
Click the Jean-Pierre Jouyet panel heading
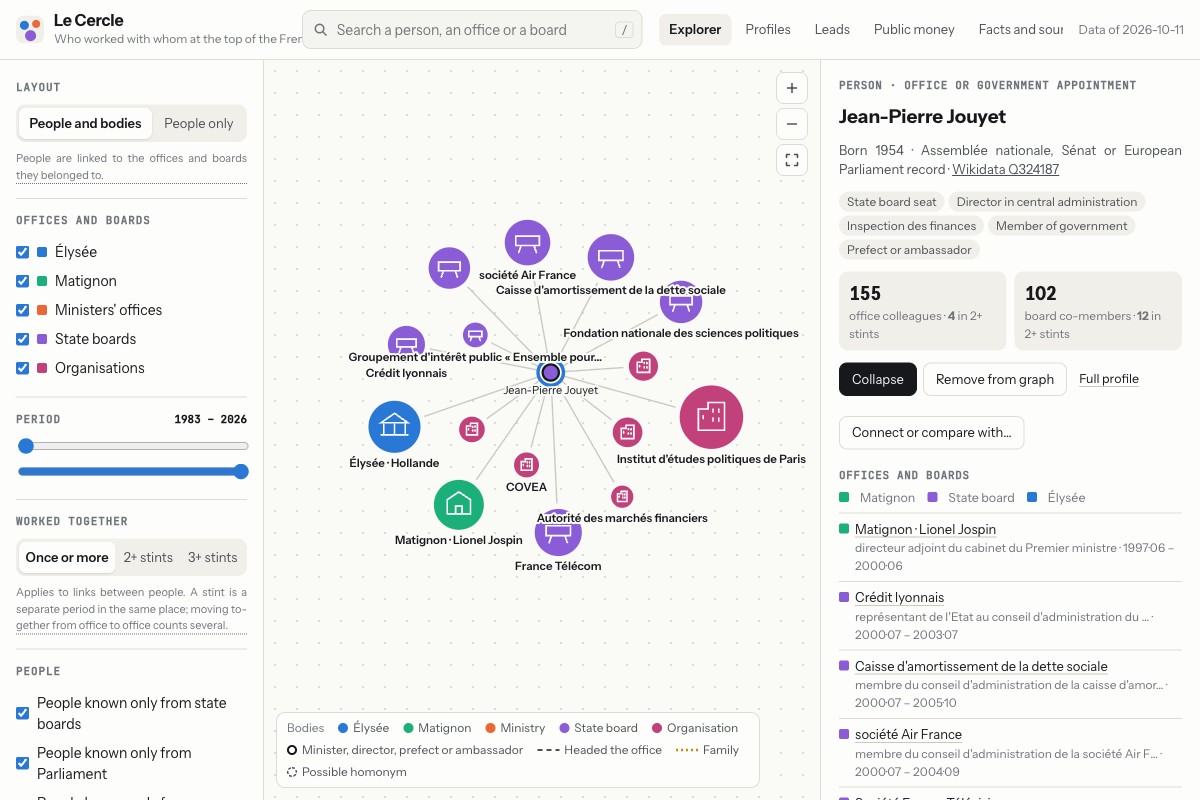[x=922, y=117]
